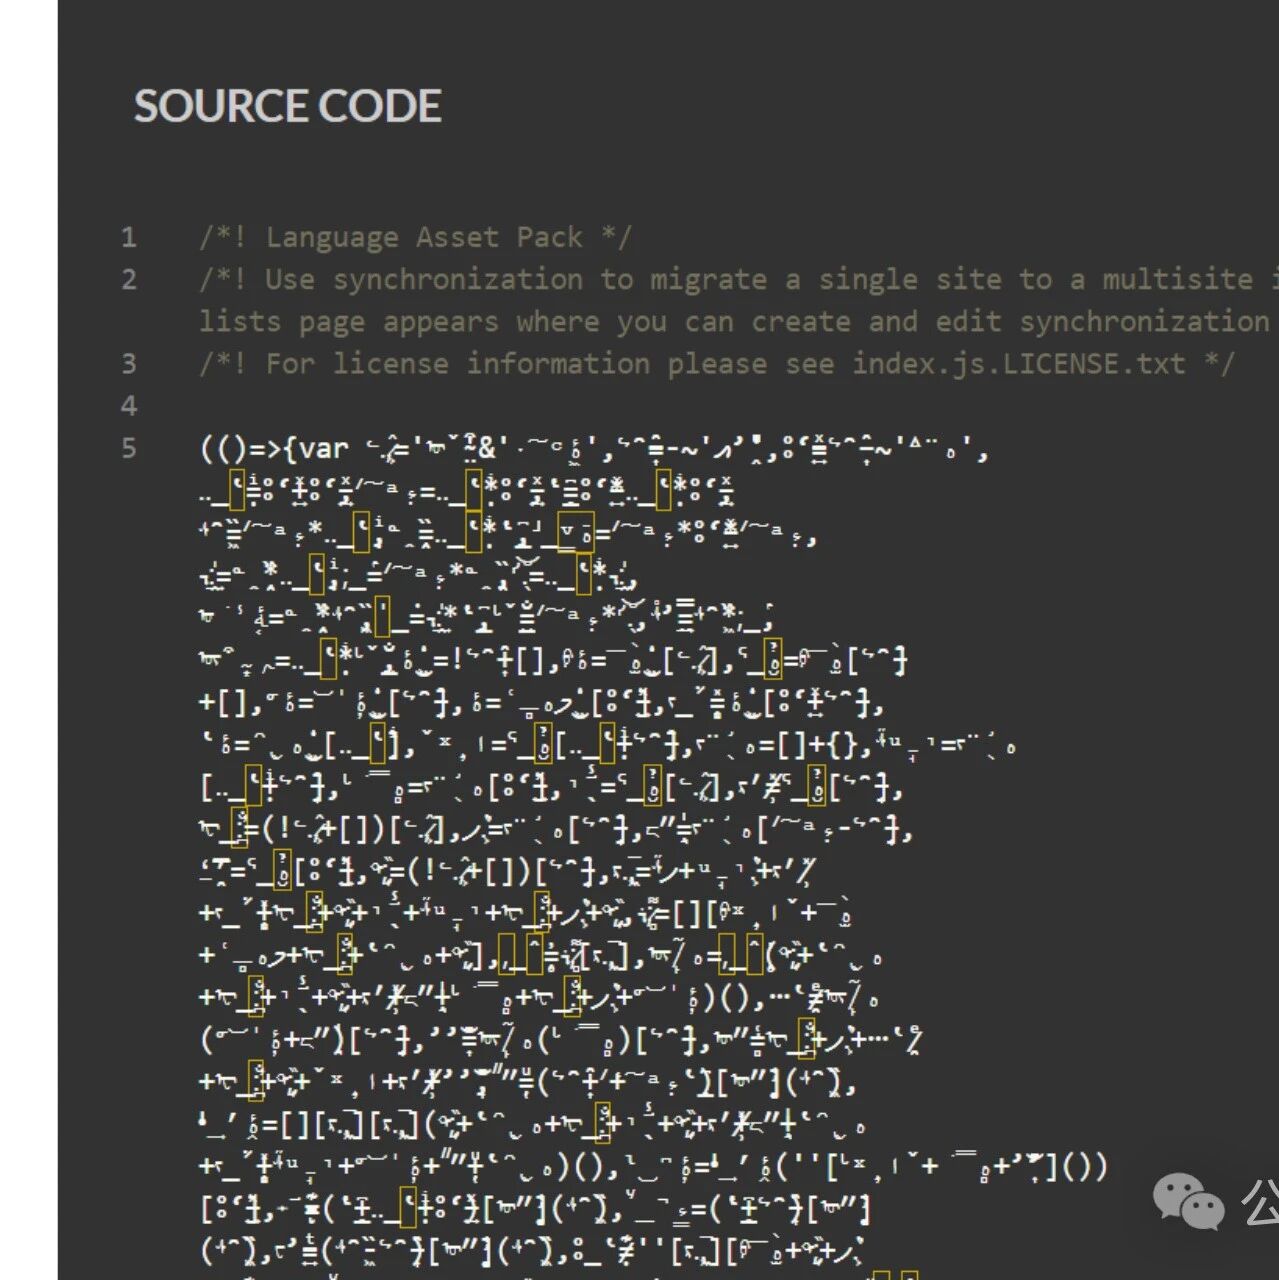Image resolution: width=1279 pixels, height=1280 pixels.
Task: Select line number 2 in gutter
Action: (129, 280)
